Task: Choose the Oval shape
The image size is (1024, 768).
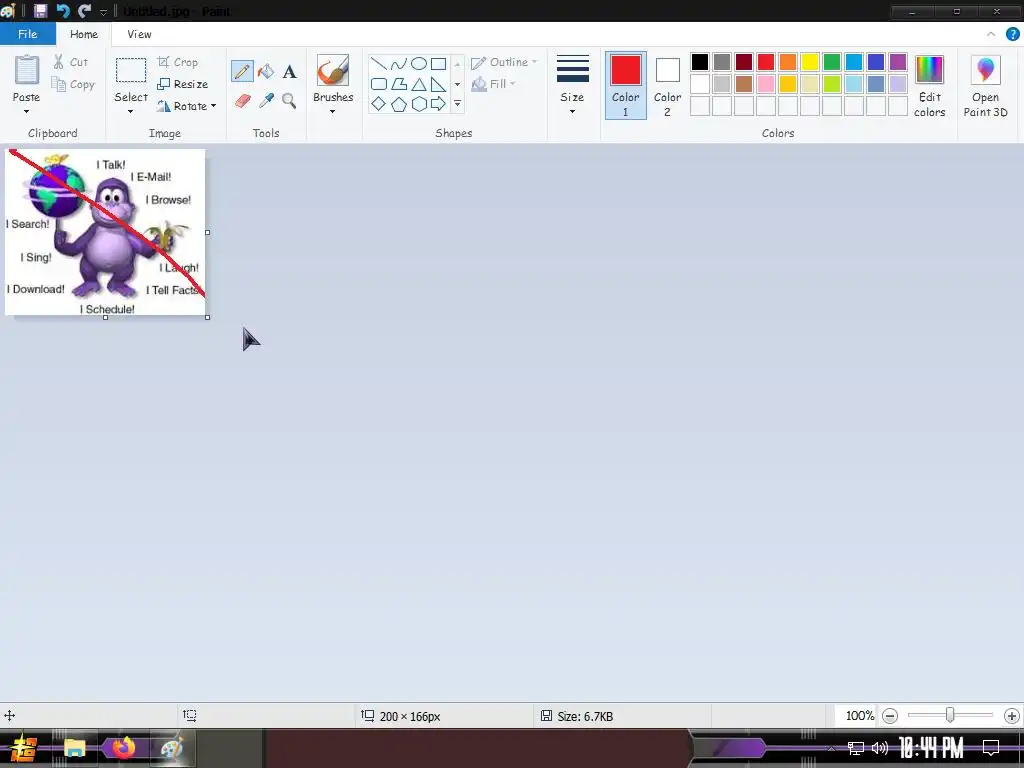Action: pyautogui.click(x=419, y=64)
